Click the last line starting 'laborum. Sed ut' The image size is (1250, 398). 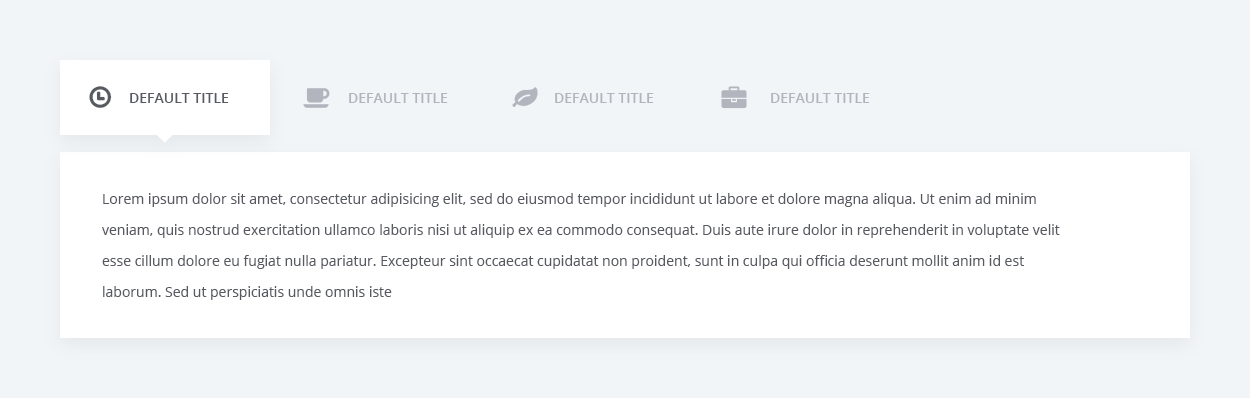[x=247, y=292]
